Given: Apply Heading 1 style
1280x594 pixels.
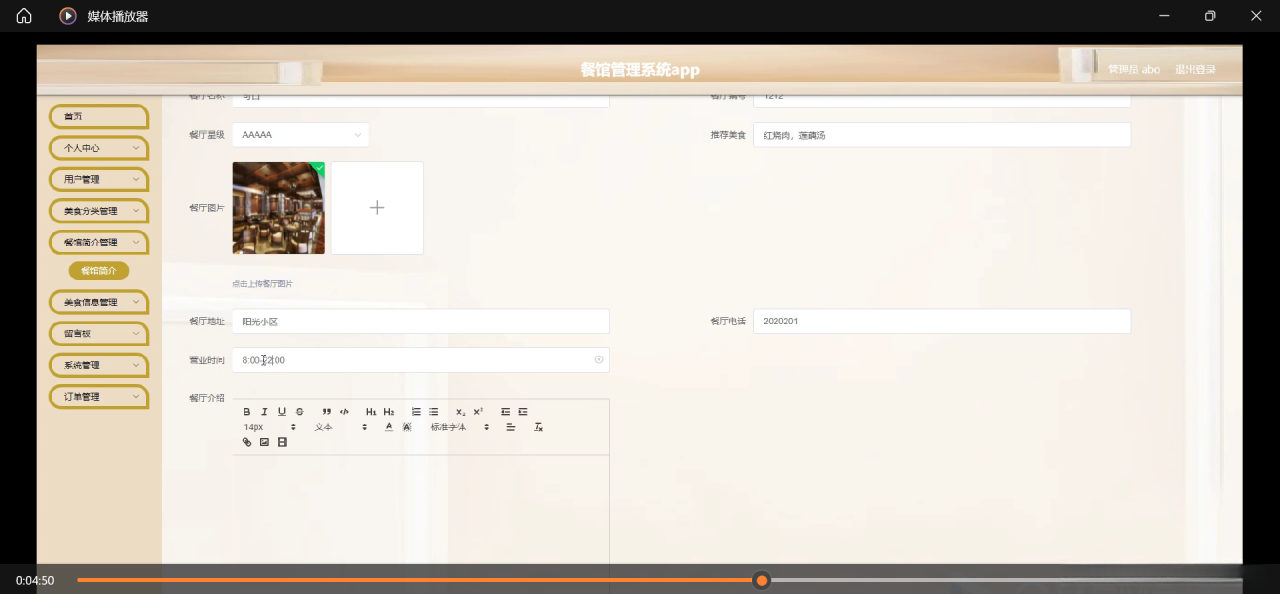Looking at the screenshot, I should click(371, 412).
